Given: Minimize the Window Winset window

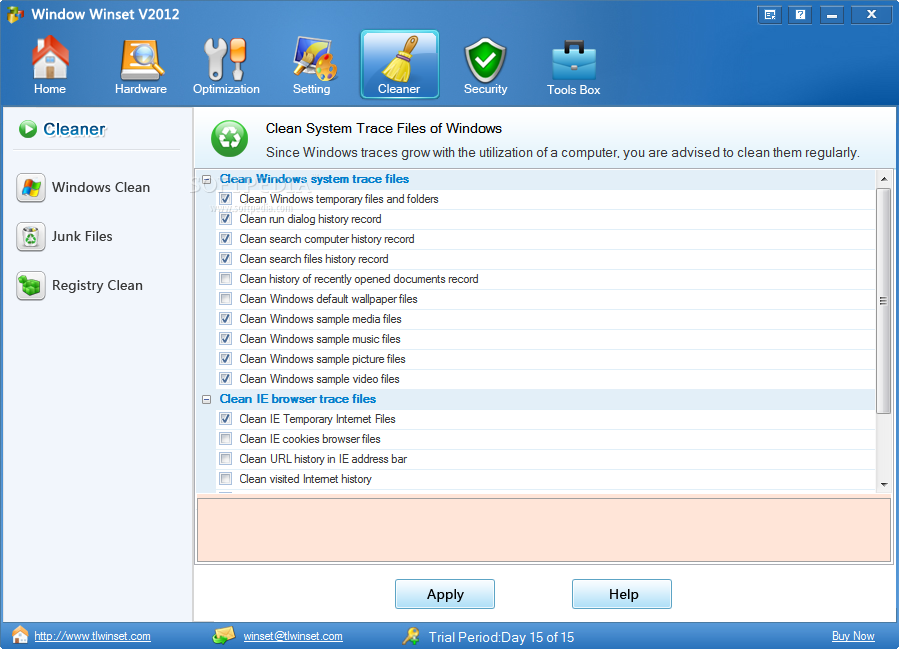Looking at the screenshot, I should point(831,15).
